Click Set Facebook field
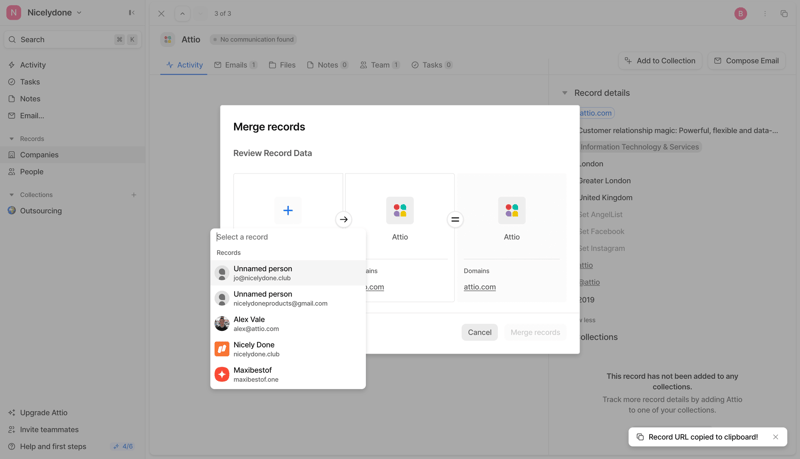 coord(602,231)
